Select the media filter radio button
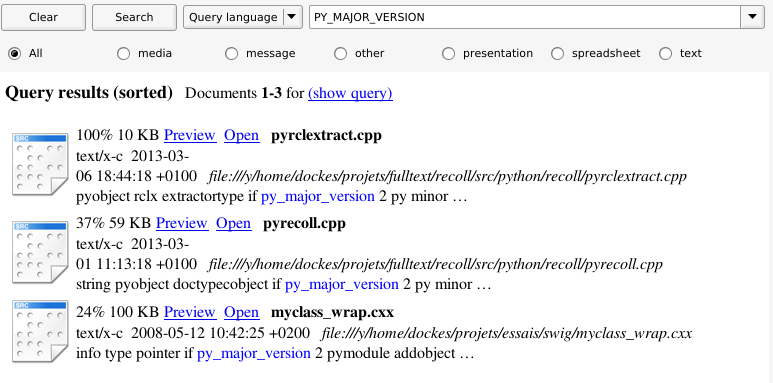This screenshot has height=383, width=773. pyautogui.click(x=123, y=53)
